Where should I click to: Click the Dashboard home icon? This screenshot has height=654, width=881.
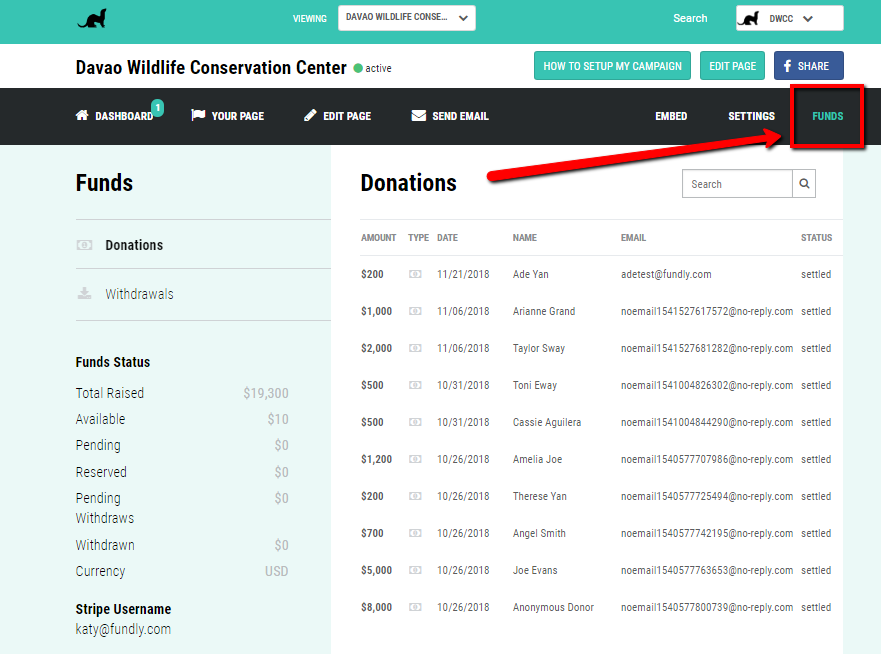pyautogui.click(x=82, y=115)
